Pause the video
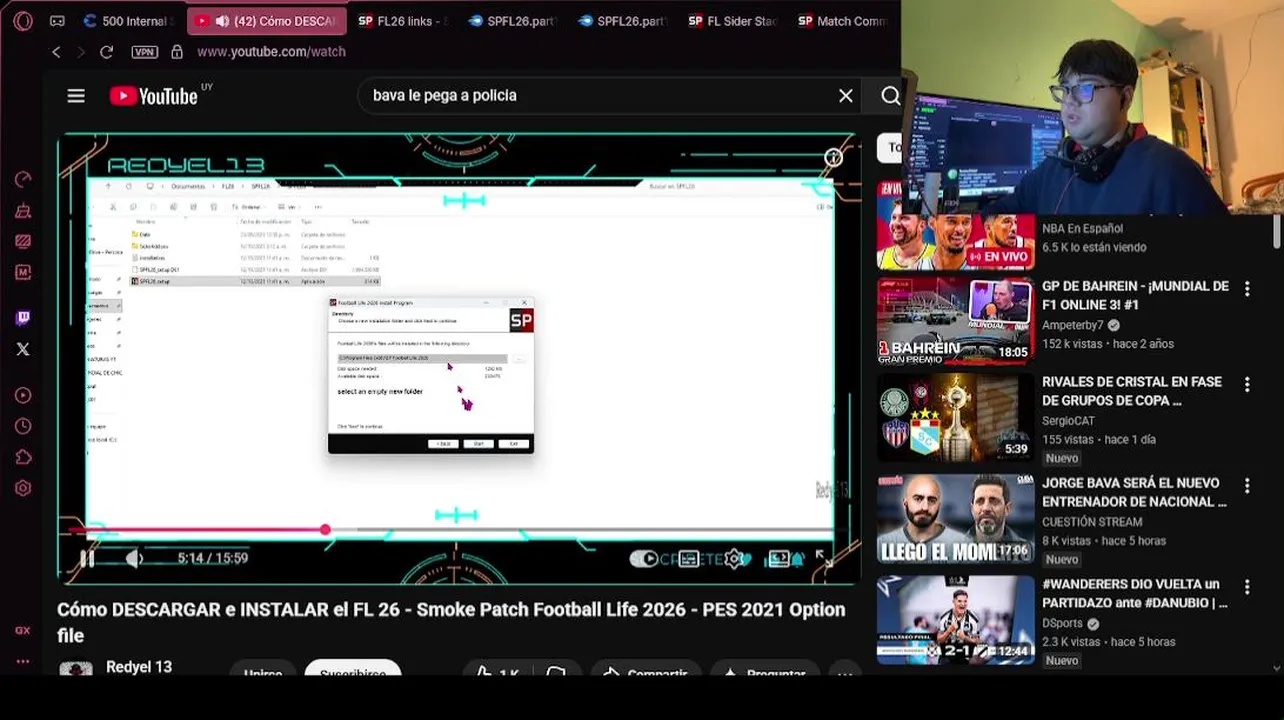This screenshot has width=1284, height=720. [x=87, y=559]
